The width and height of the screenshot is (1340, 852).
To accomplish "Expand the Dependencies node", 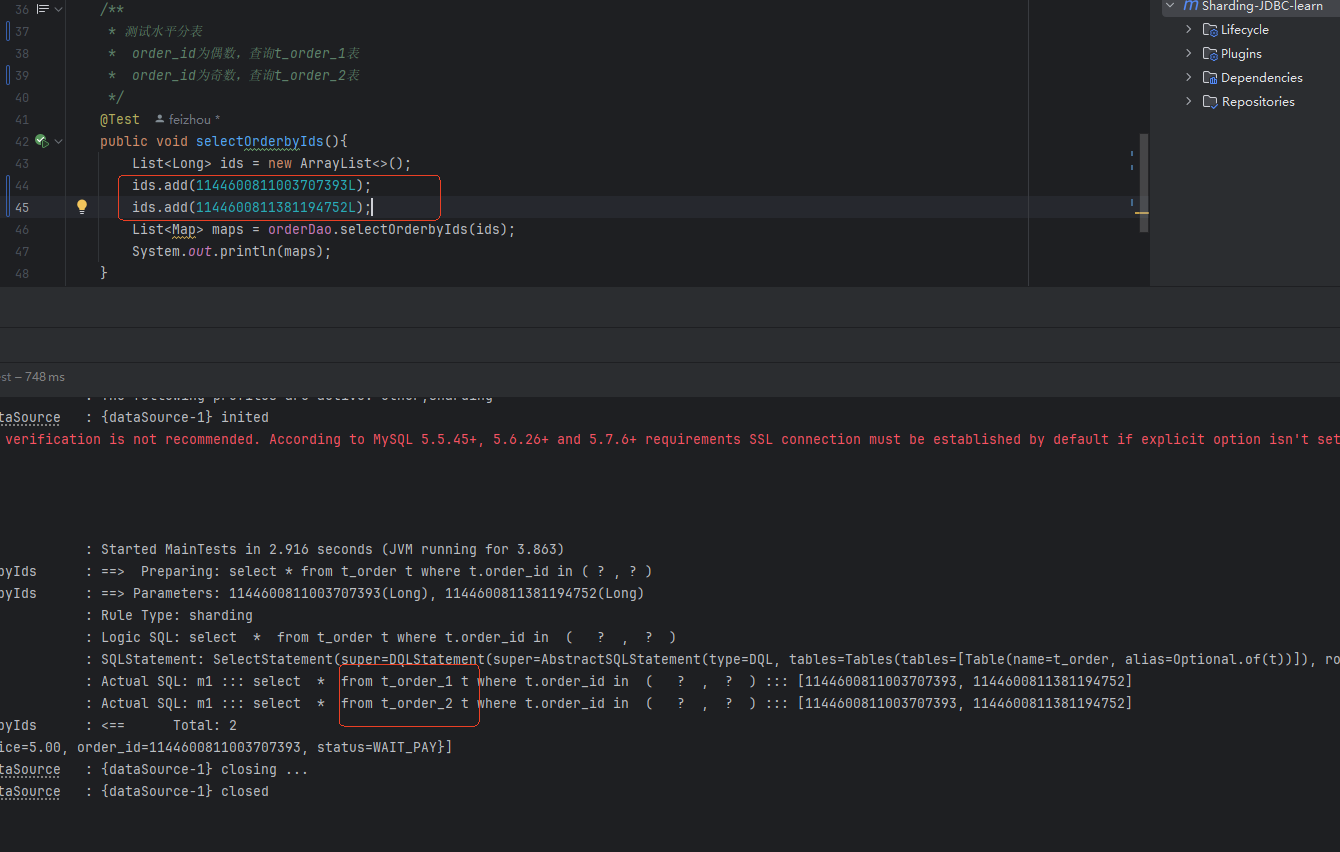I will pyautogui.click(x=1189, y=78).
